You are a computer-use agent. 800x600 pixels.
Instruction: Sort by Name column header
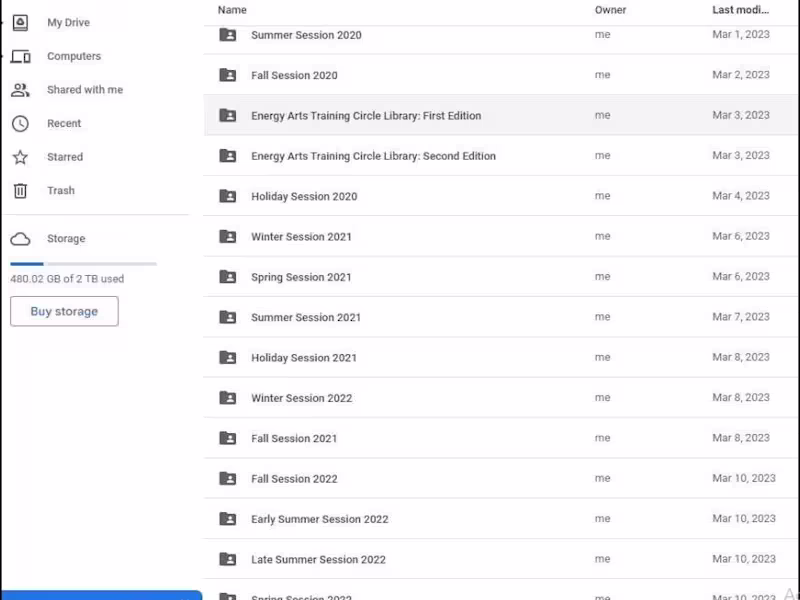(232, 10)
